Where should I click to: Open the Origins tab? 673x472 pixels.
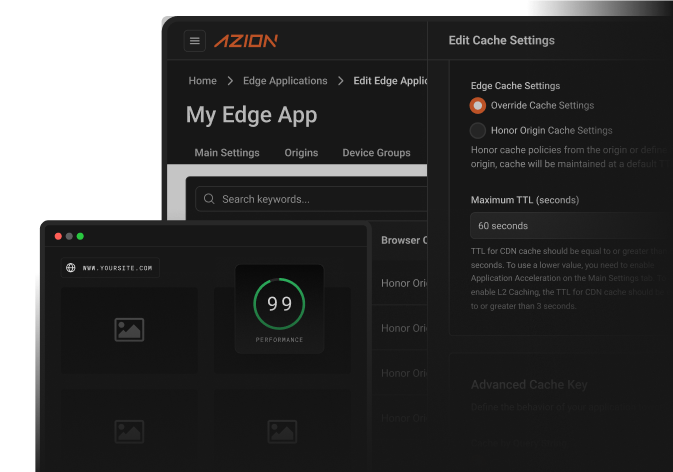(301, 153)
